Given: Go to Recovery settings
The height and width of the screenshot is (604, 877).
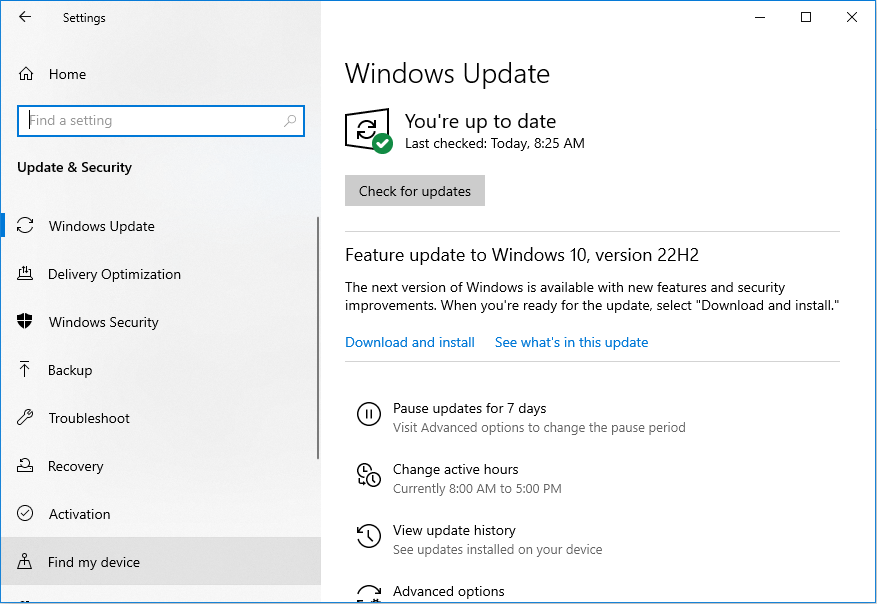Looking at the screenshot, I should click(75, 466).
